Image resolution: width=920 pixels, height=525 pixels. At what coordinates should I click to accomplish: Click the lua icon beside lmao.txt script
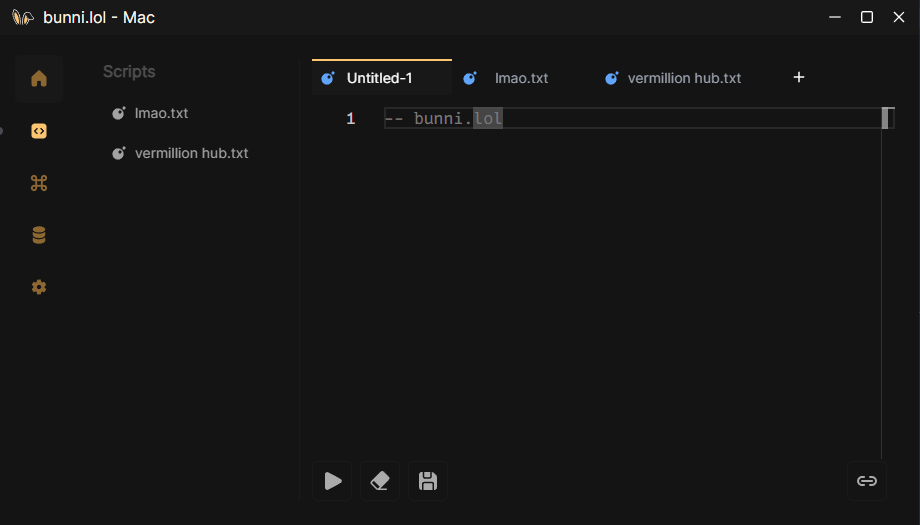(119, 113)
